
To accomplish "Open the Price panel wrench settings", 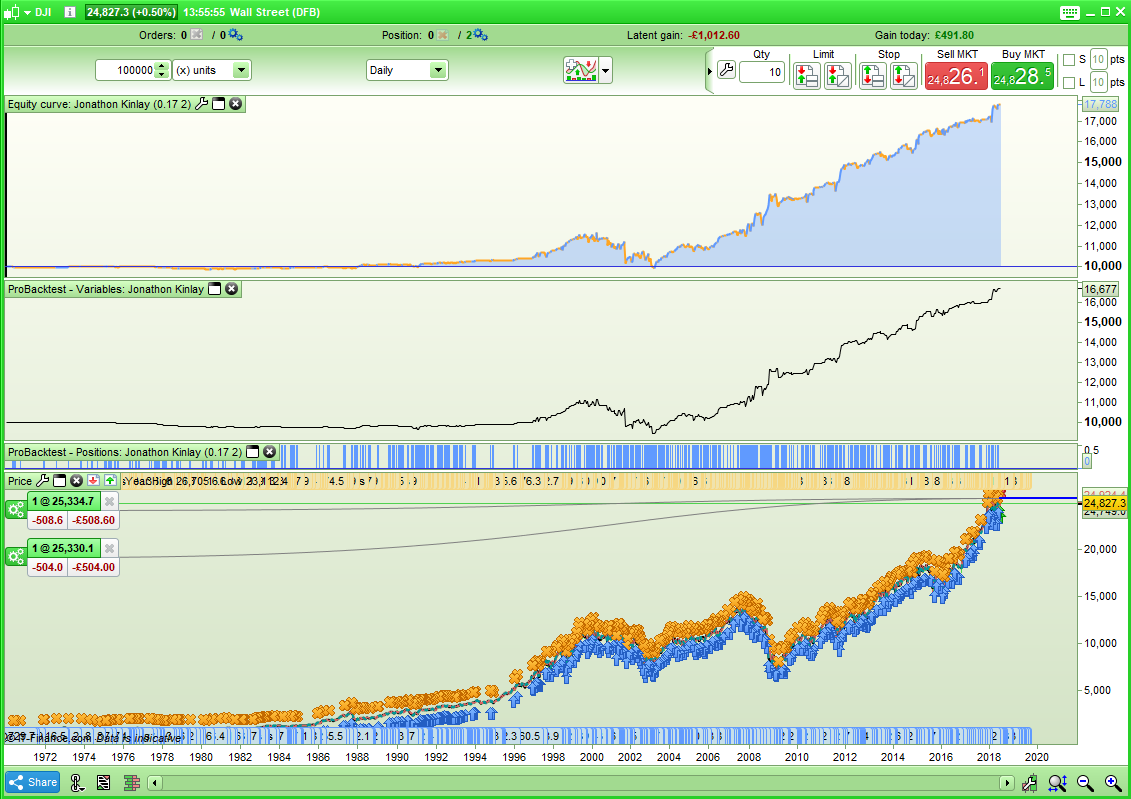I will (43, 480).
